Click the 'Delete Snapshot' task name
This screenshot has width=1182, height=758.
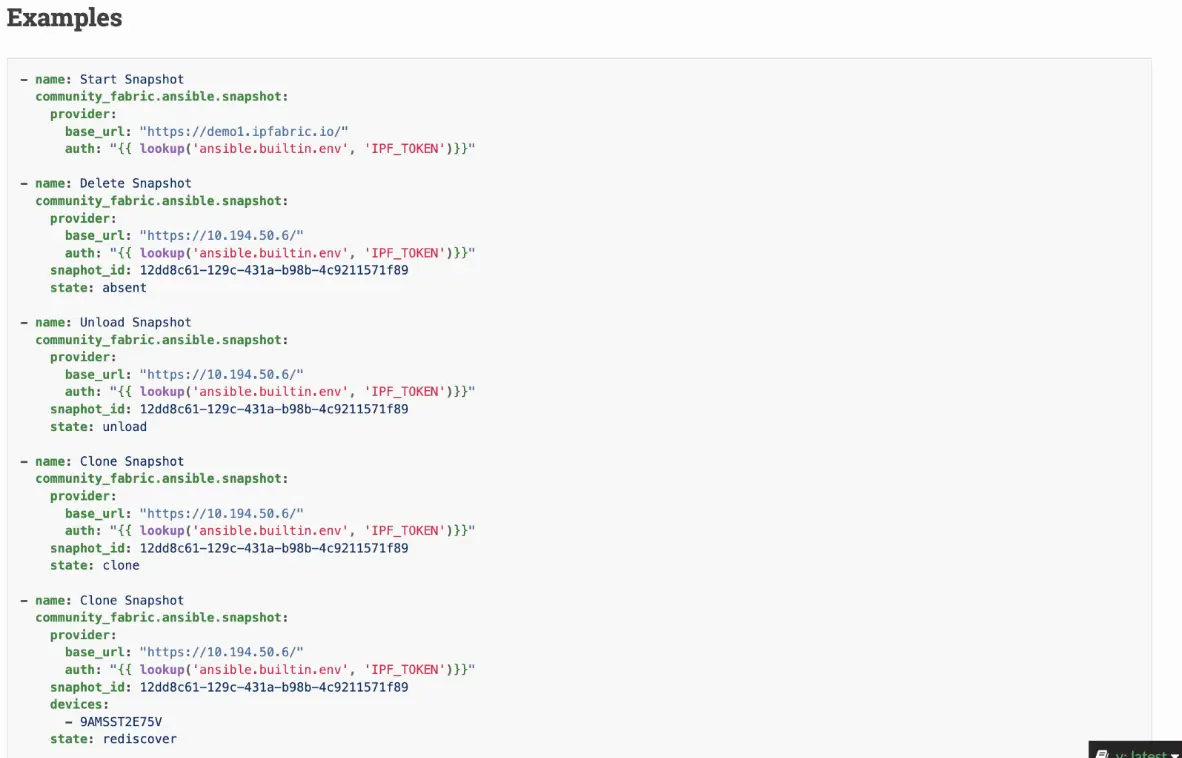click(136, 183)
